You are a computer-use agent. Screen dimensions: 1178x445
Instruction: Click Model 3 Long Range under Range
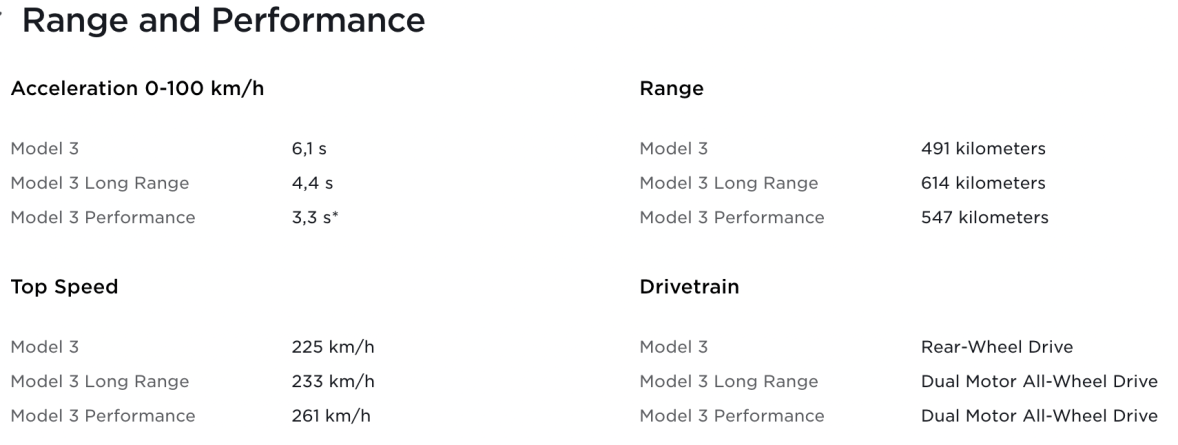coord(728,183)
